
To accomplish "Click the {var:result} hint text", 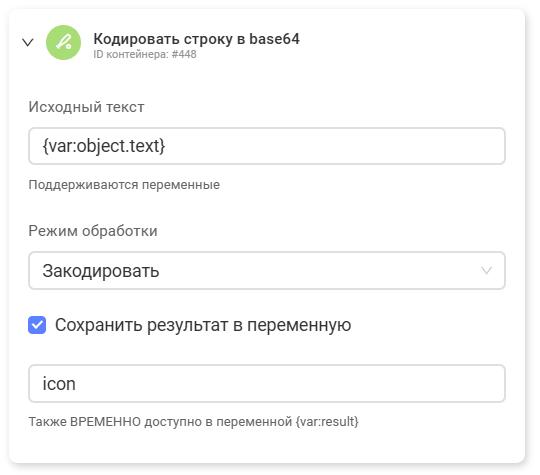I will [327, 421].
